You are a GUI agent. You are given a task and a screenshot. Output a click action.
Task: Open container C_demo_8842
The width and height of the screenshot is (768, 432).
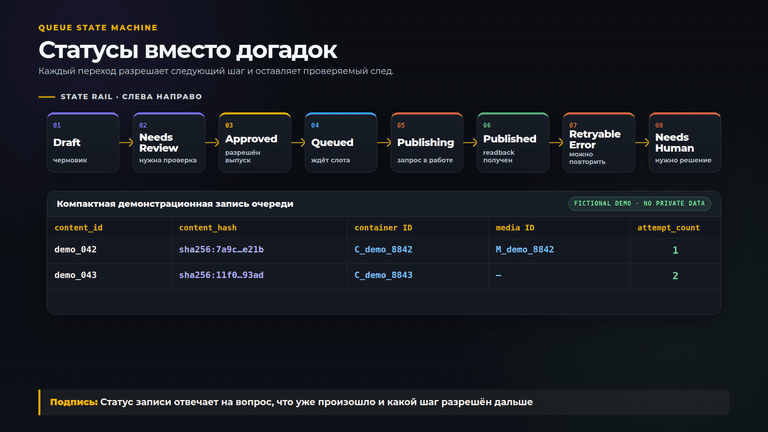(383, 250)
